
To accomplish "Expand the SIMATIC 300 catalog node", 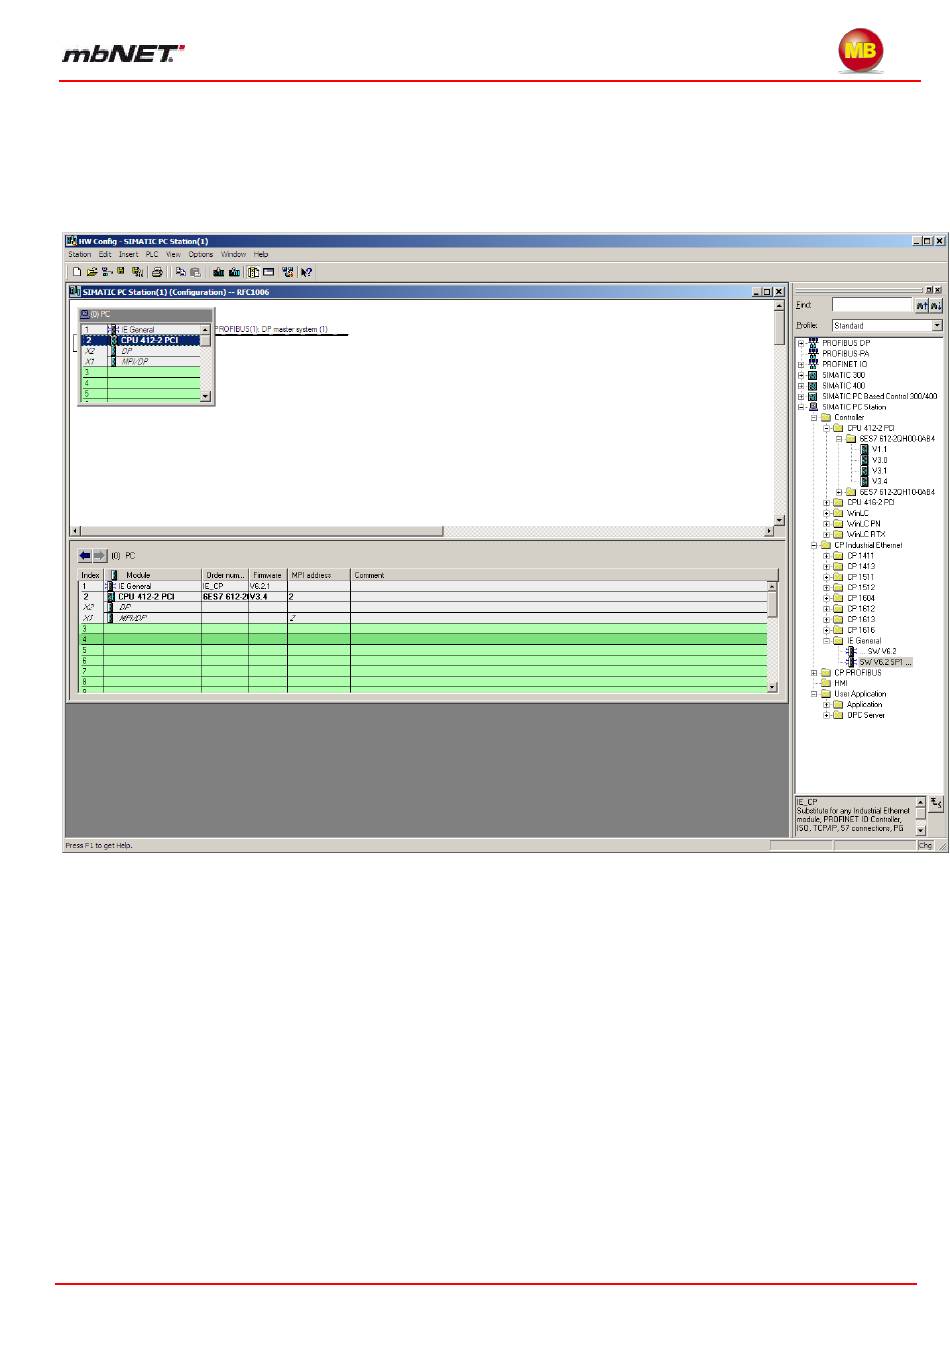I will [801, 375].
